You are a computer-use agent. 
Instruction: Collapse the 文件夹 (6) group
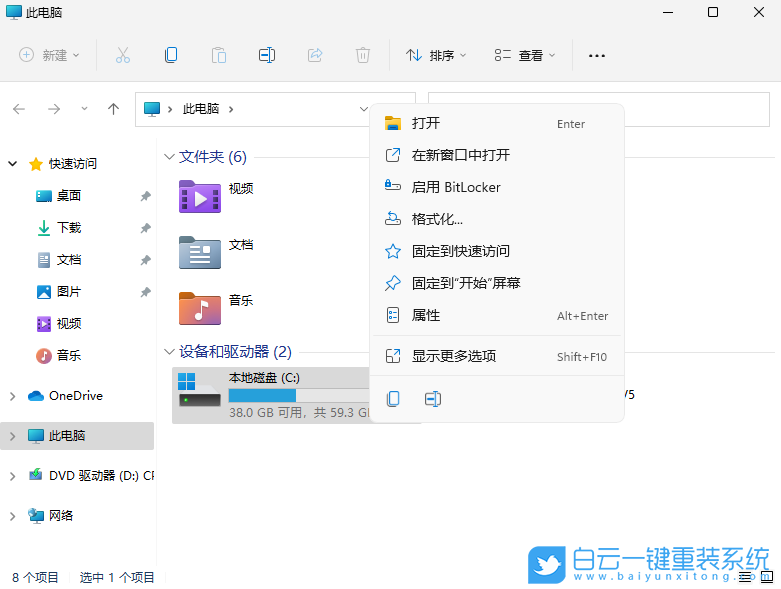pos(169,157)
